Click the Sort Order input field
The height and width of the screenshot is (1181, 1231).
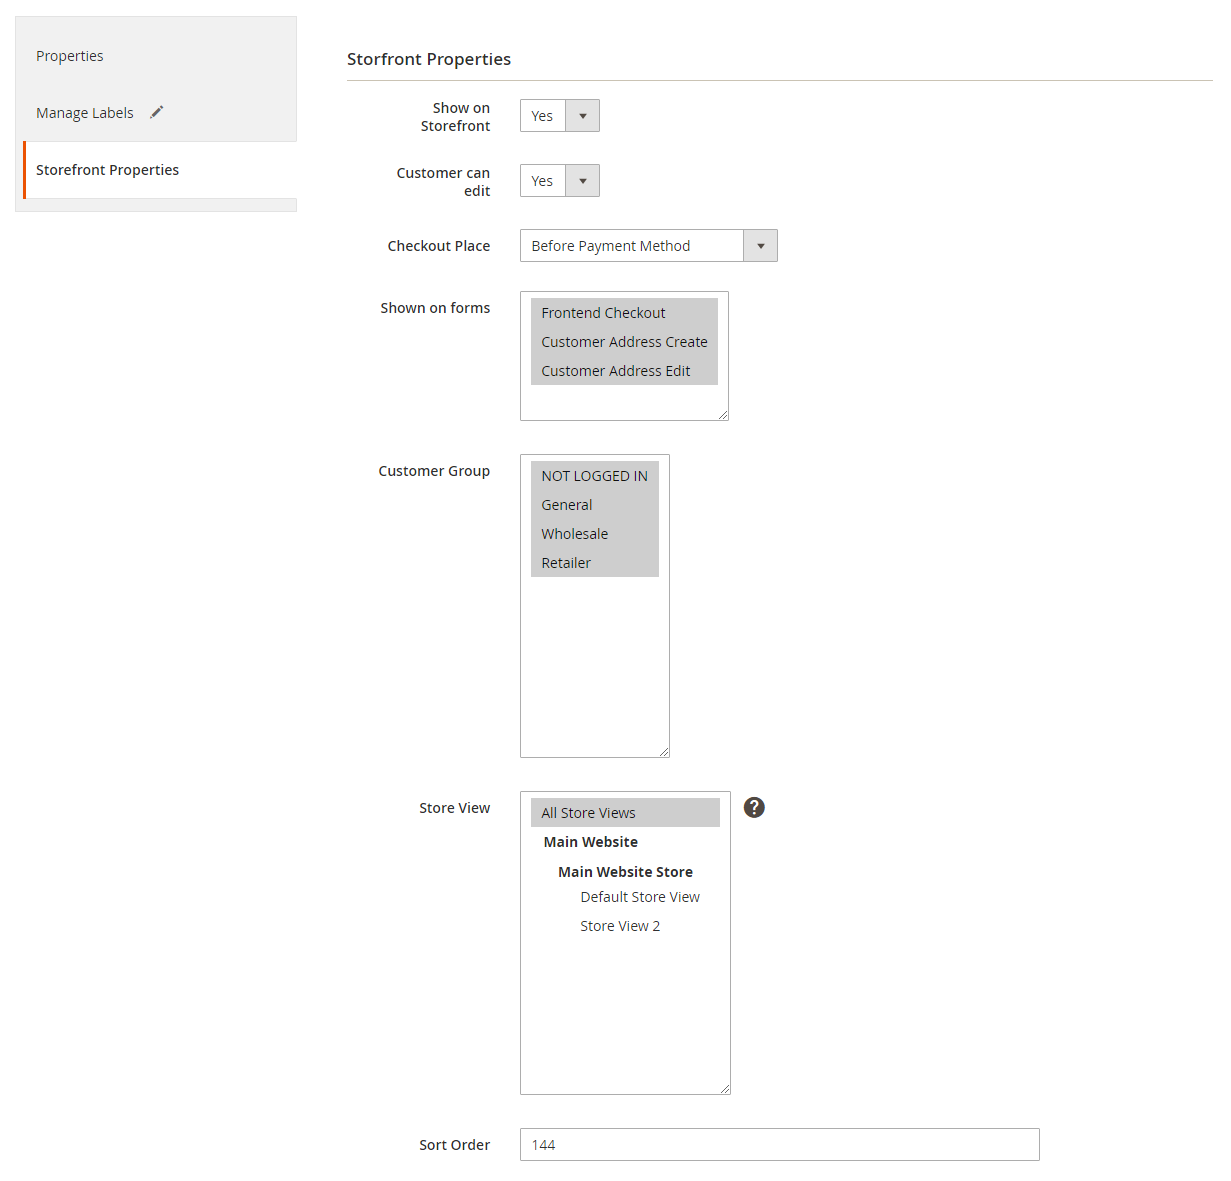coord(780,1145)
